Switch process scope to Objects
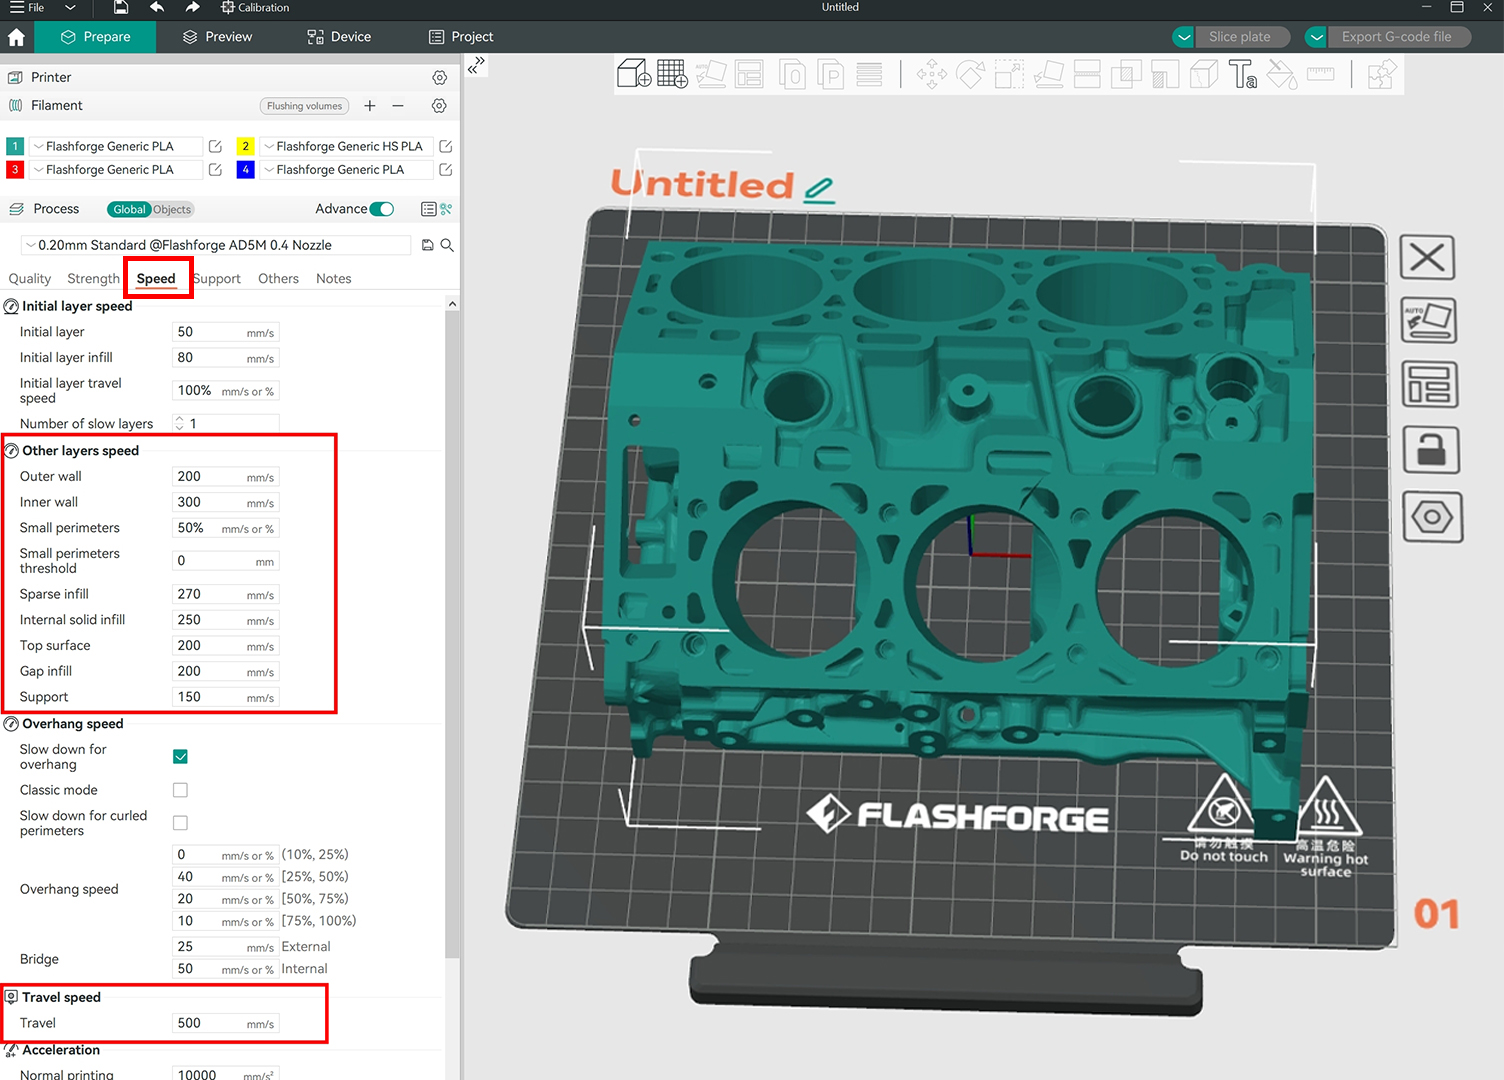The height and width of the screenshot is (1080, 1504). click(172, 209)
